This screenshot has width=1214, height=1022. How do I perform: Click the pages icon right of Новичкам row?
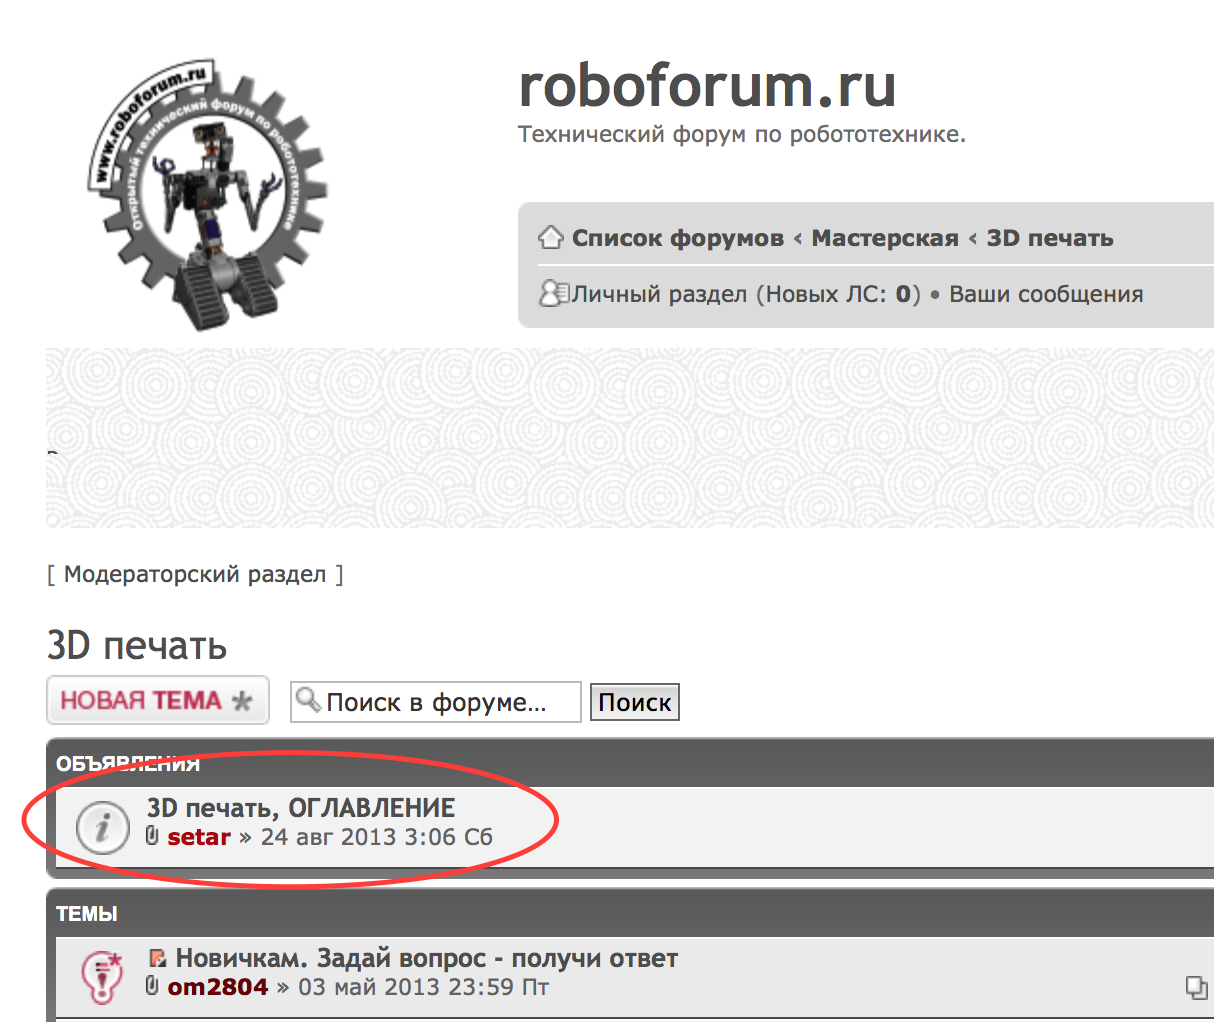[x=1196, y=987]
